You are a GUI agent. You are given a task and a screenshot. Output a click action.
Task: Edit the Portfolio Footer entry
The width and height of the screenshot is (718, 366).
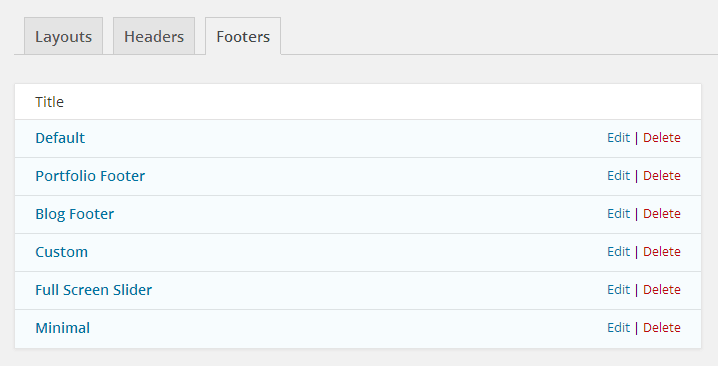click(x=618, y=175)
